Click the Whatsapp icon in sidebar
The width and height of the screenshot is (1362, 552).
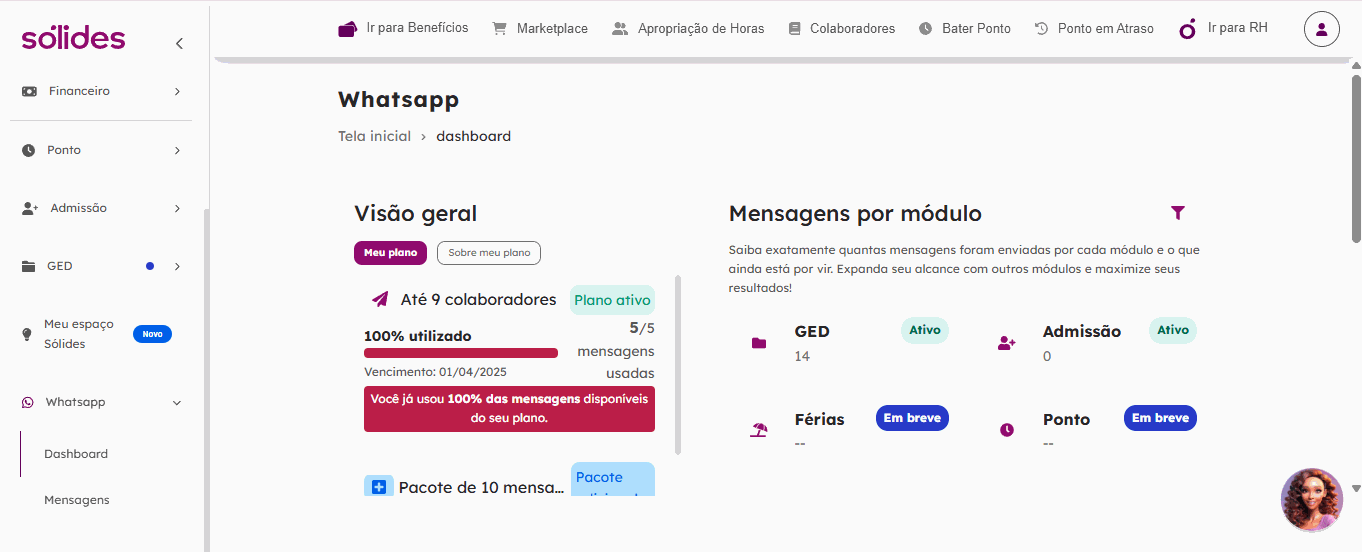[x=28, y=402]
